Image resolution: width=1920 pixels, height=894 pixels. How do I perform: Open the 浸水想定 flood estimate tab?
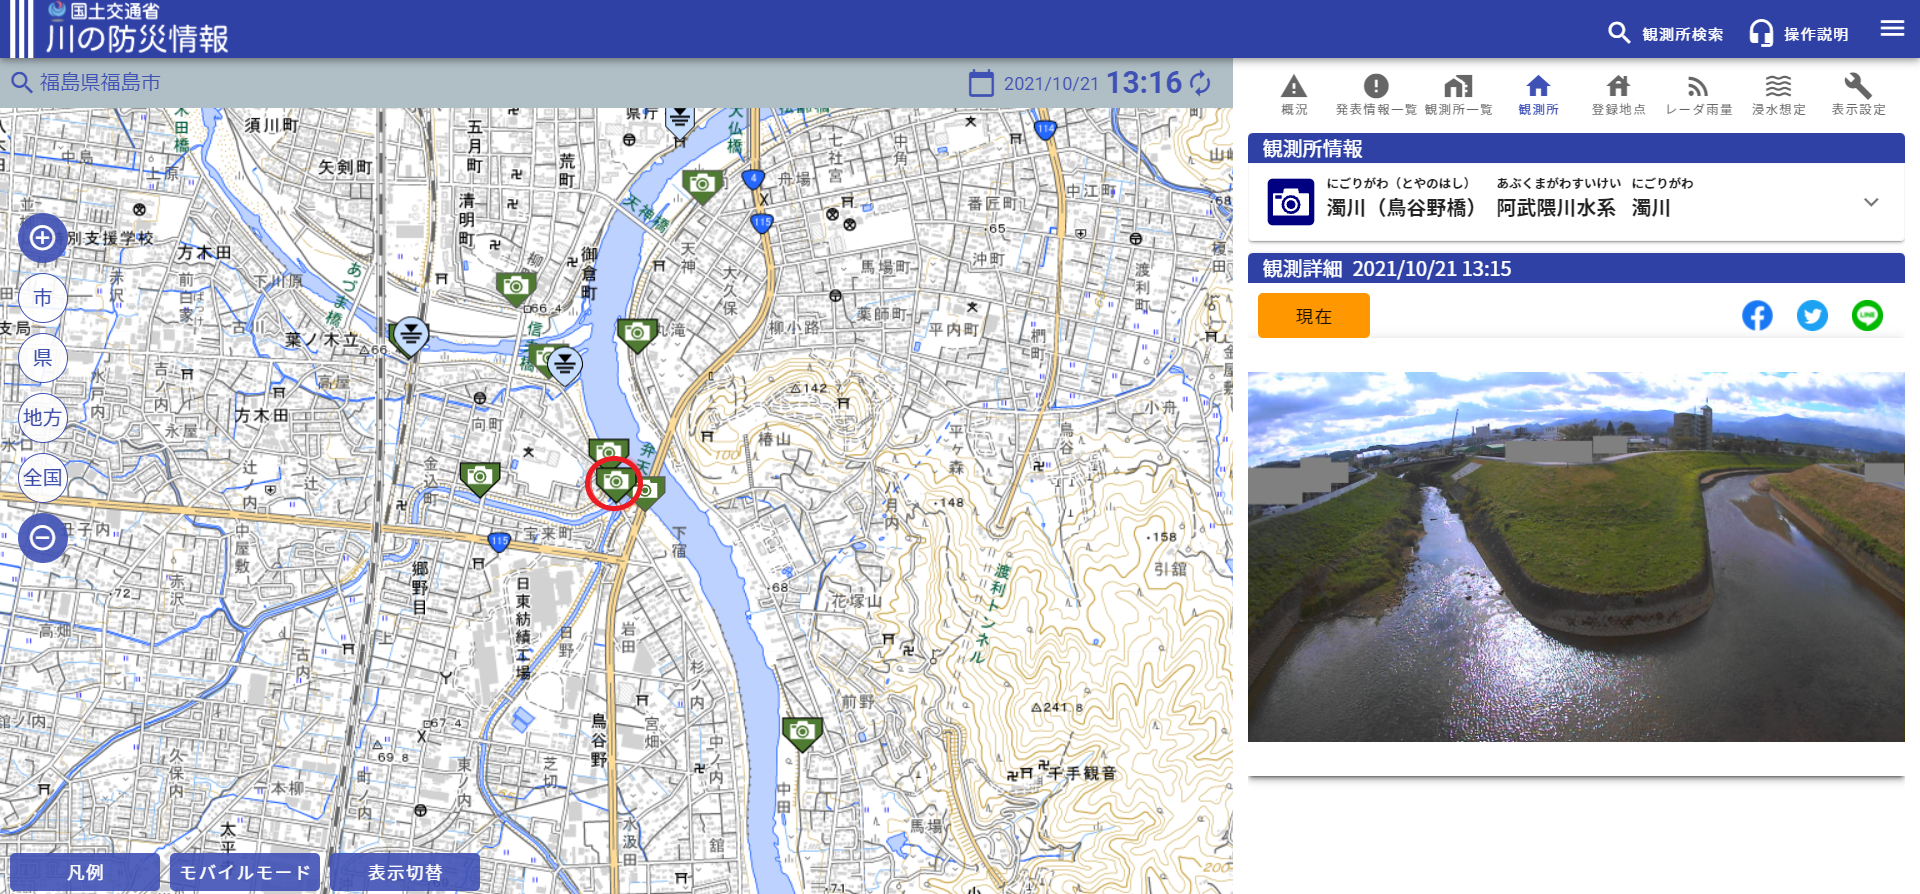pos(1778,94)
